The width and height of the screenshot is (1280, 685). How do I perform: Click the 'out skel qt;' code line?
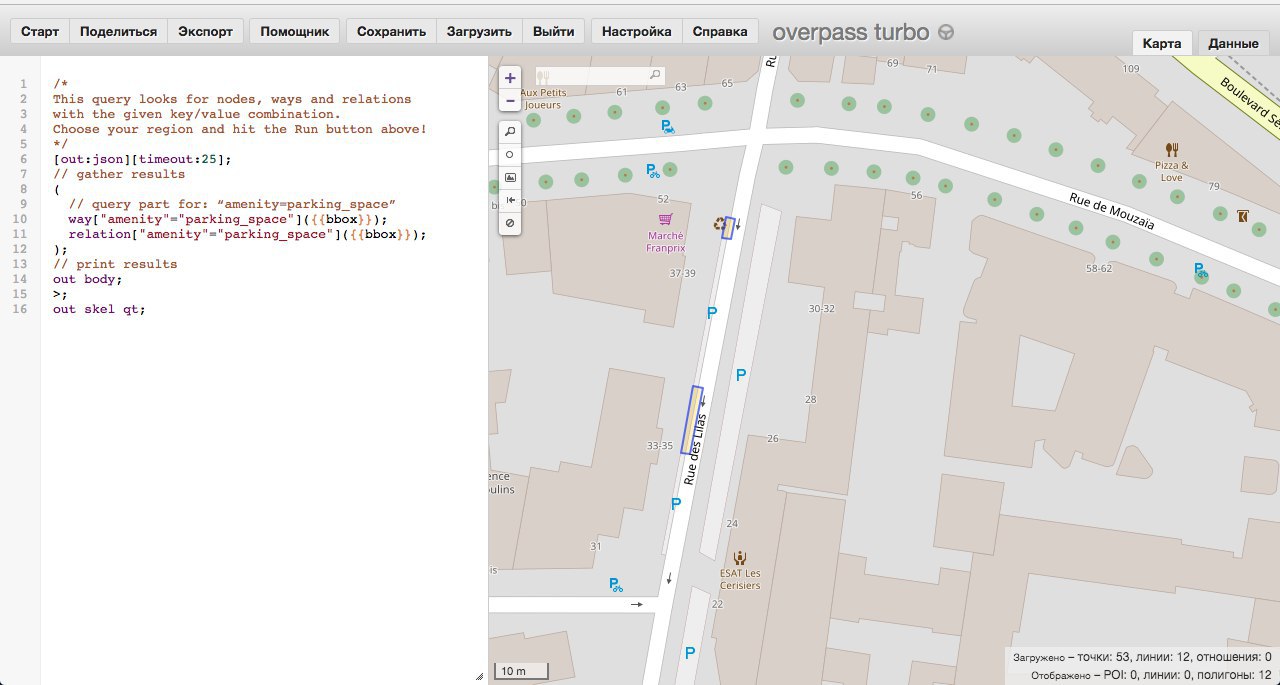tap(99, 309)
